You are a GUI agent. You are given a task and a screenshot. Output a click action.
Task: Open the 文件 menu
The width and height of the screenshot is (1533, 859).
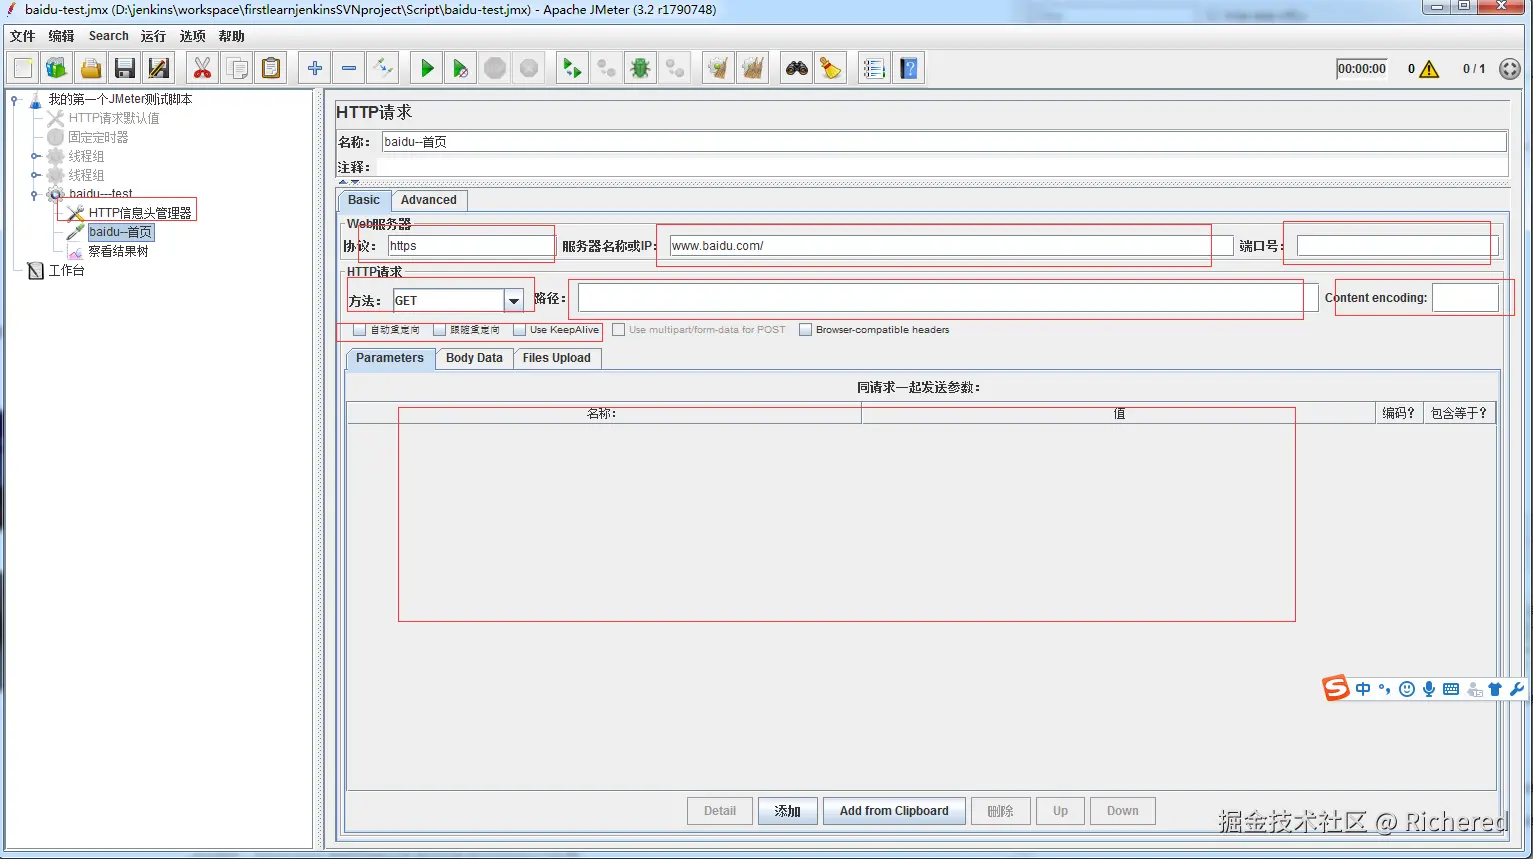[x=22, y=36]
